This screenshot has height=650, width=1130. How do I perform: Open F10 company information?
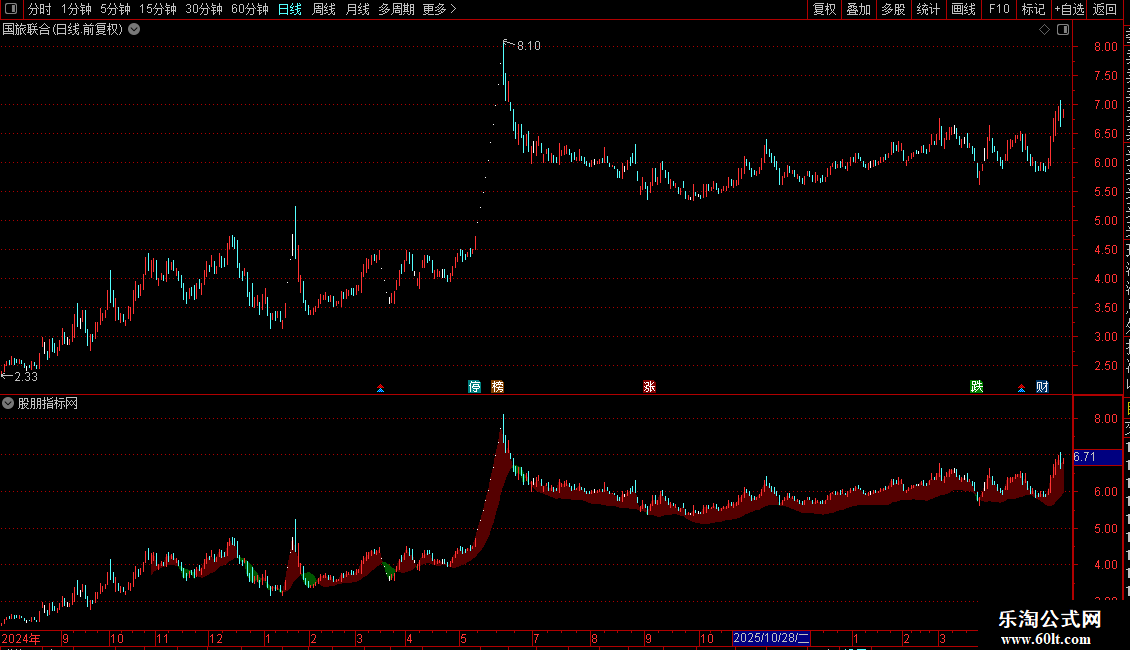click(999, 9)
